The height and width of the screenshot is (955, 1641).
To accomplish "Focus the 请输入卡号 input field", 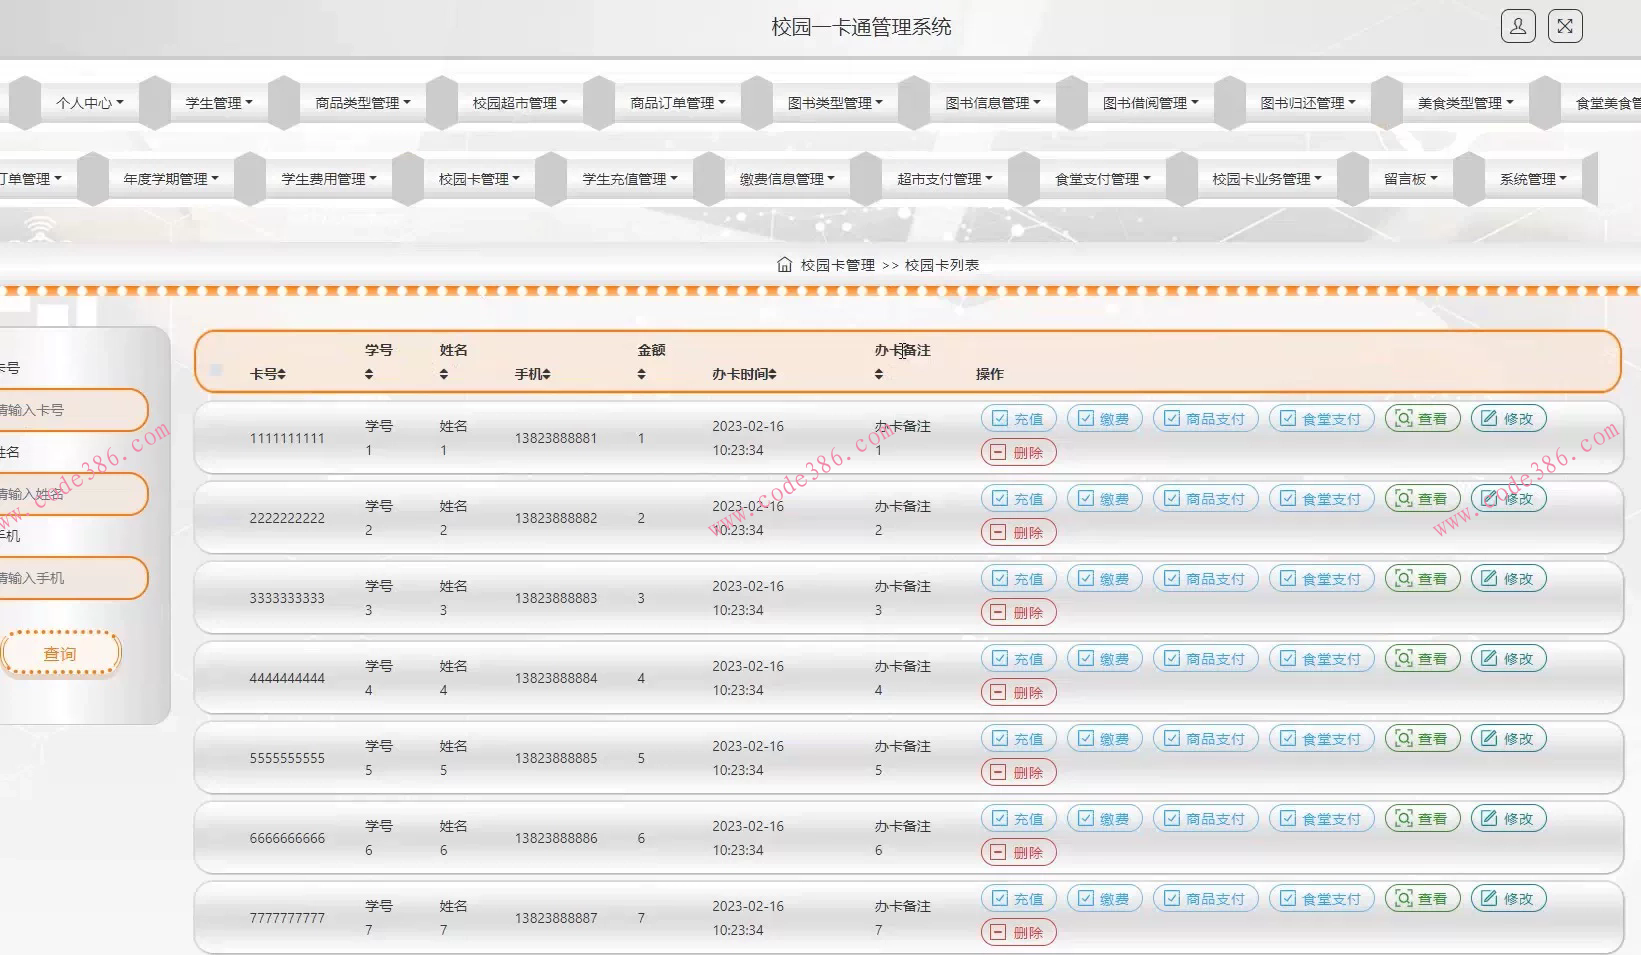I will coord(70,410).
